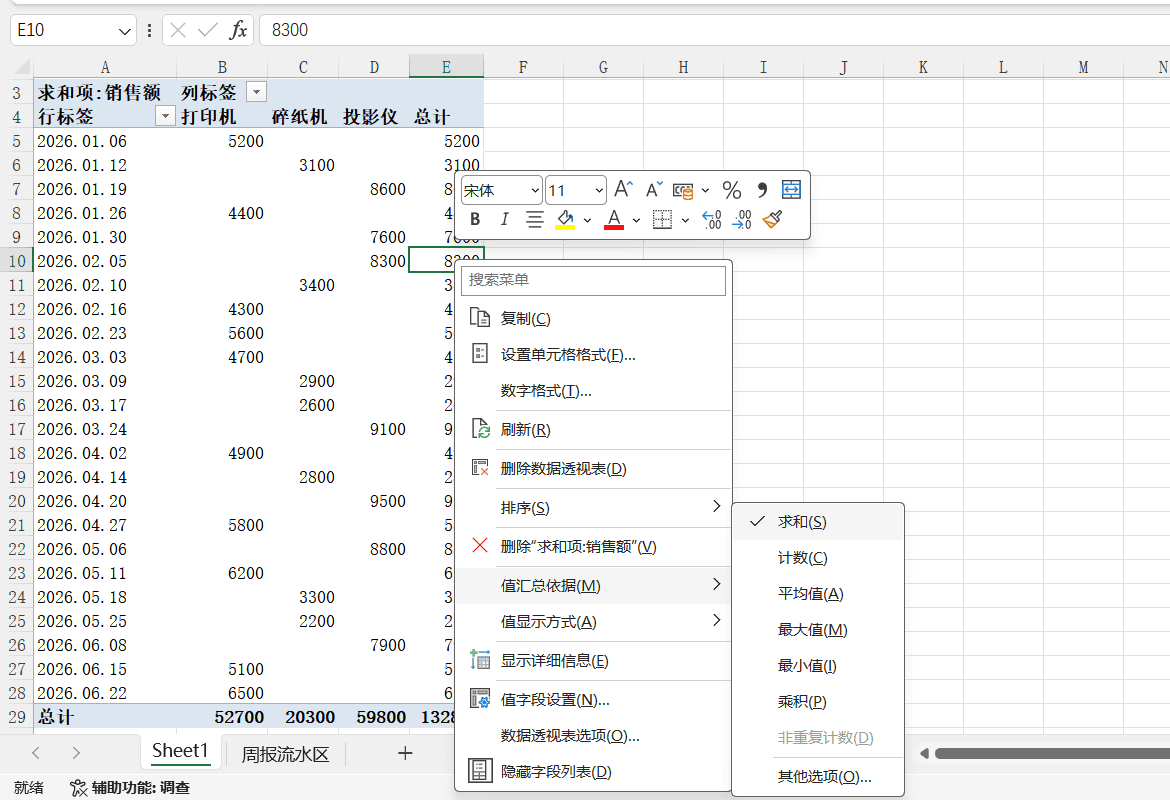1170x800 pixels.
Task: Click the increase decimal places icon
Action: pyautogui.click(x=711, y=219)
